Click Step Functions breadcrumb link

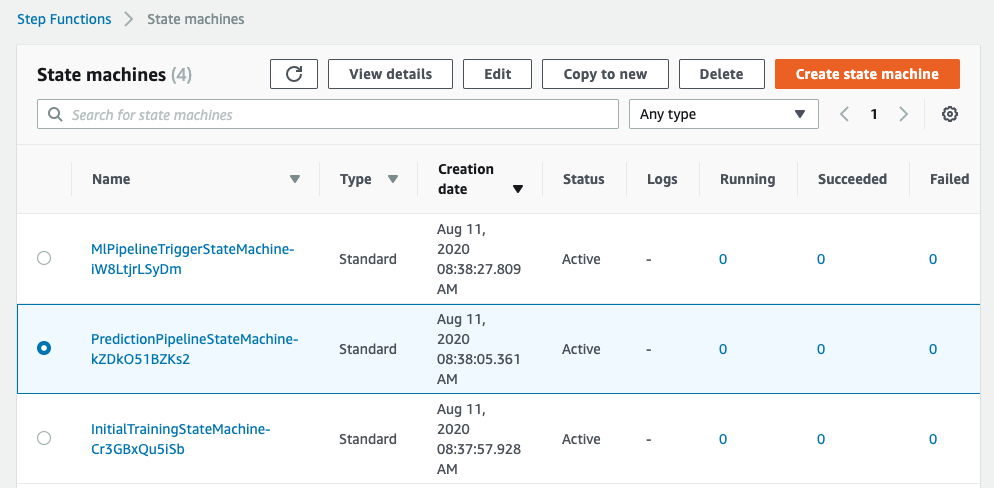(x=64, y=19)
